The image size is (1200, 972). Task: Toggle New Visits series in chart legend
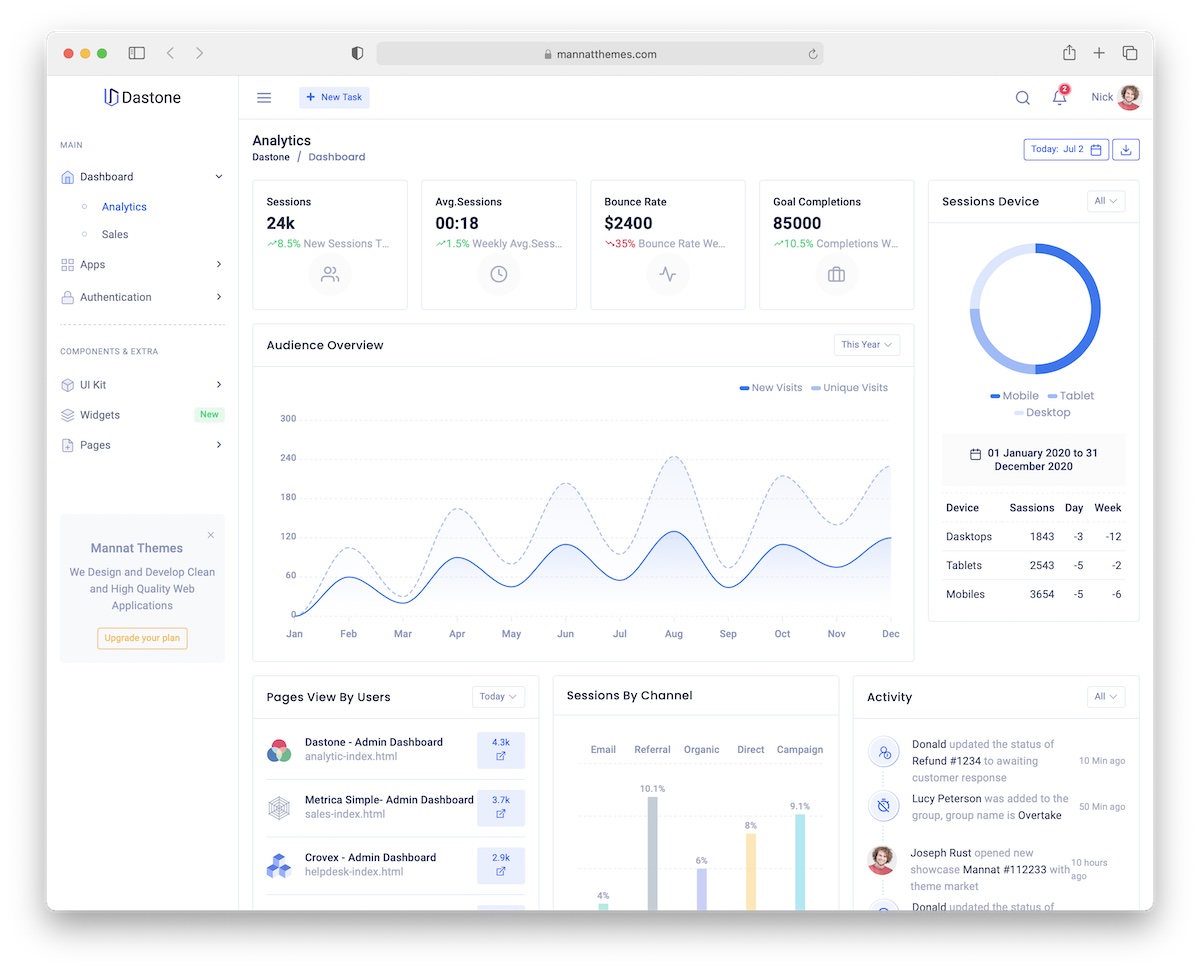pos(771,388)
